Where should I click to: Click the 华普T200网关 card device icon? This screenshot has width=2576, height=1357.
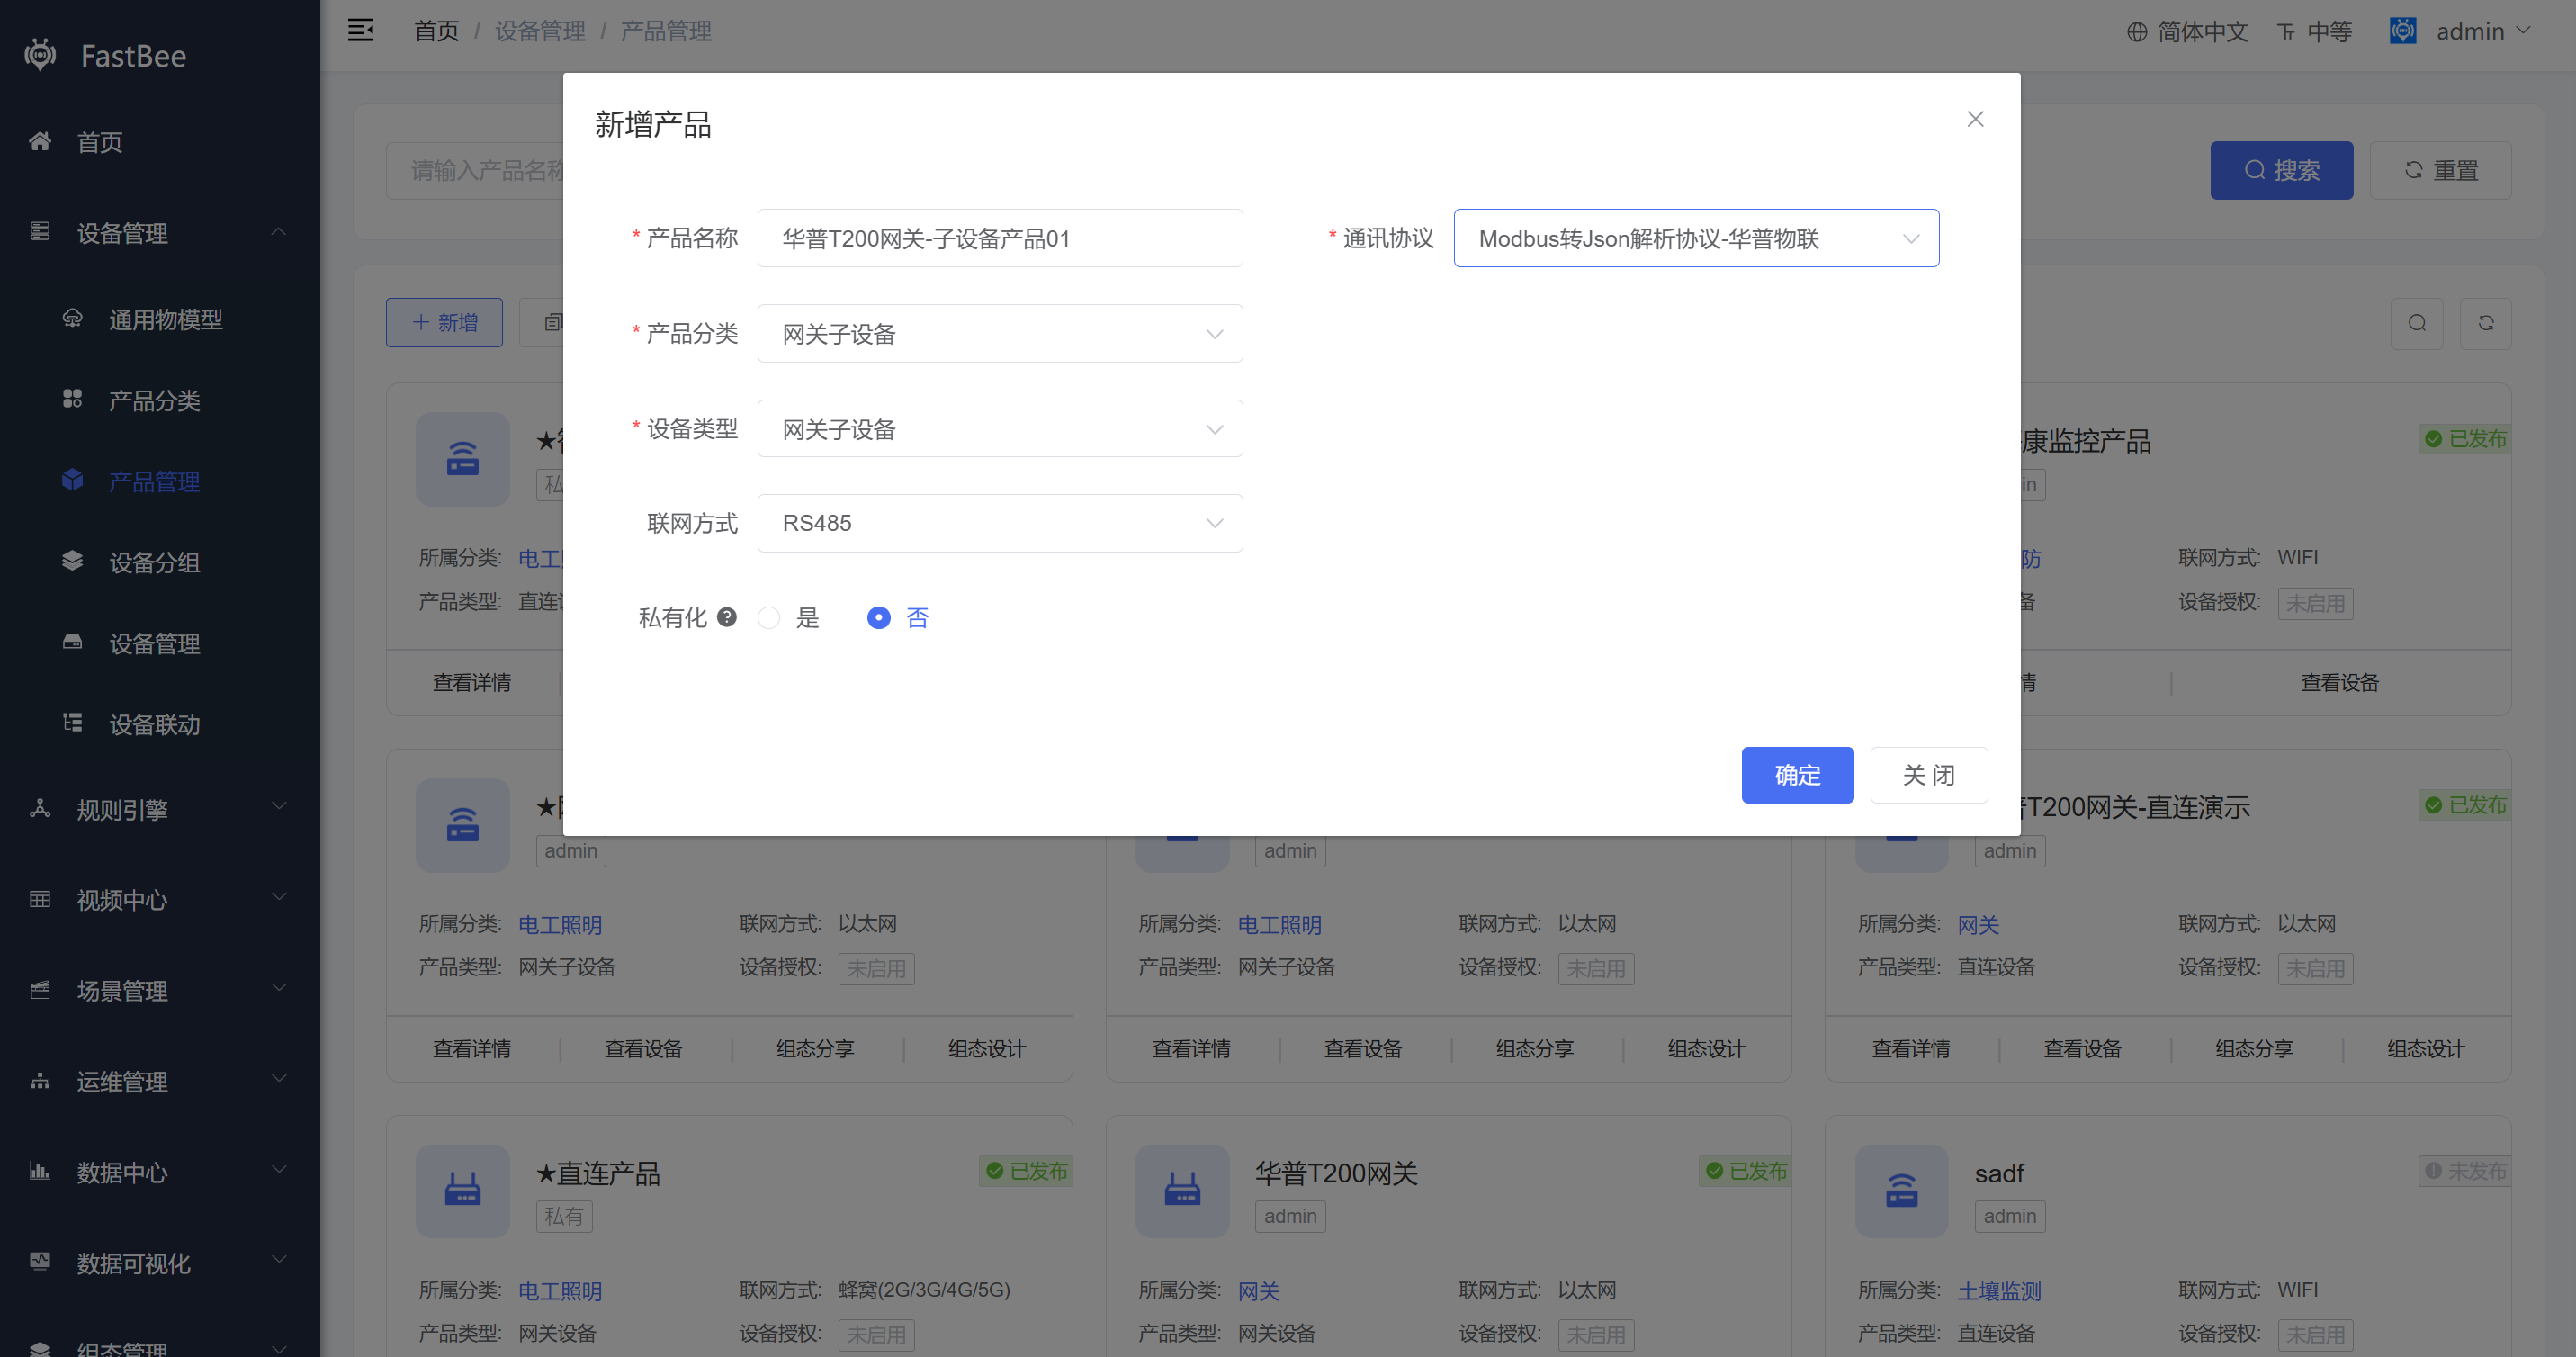[1182, 1191]
